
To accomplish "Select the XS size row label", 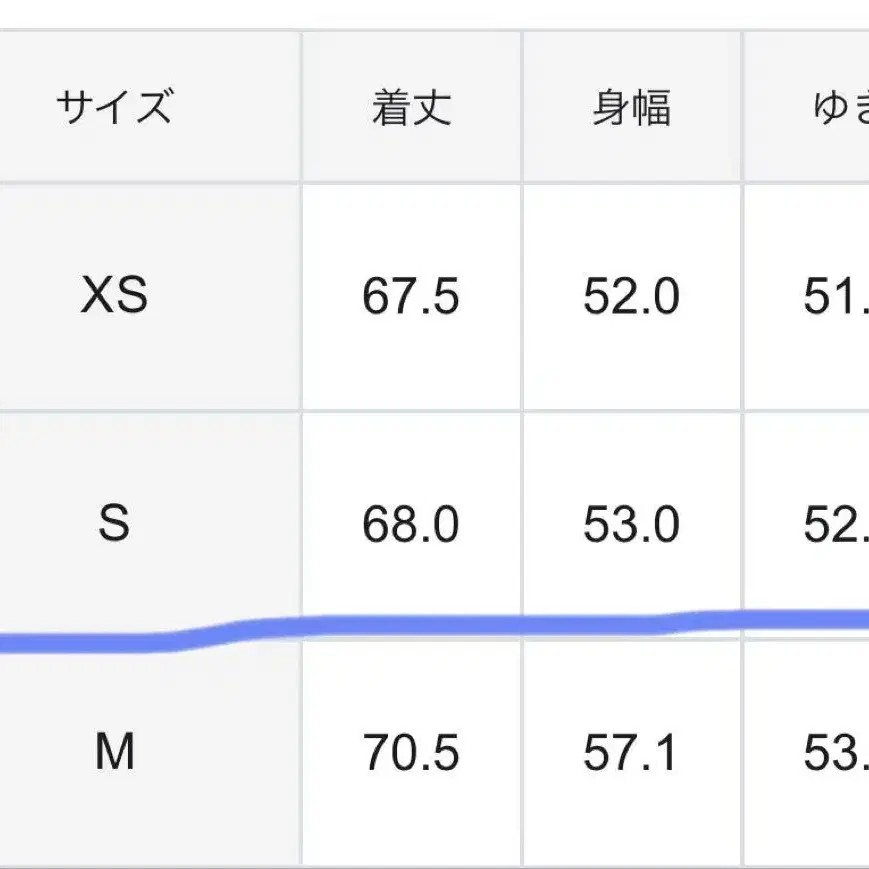I will (x=114, y=296).
